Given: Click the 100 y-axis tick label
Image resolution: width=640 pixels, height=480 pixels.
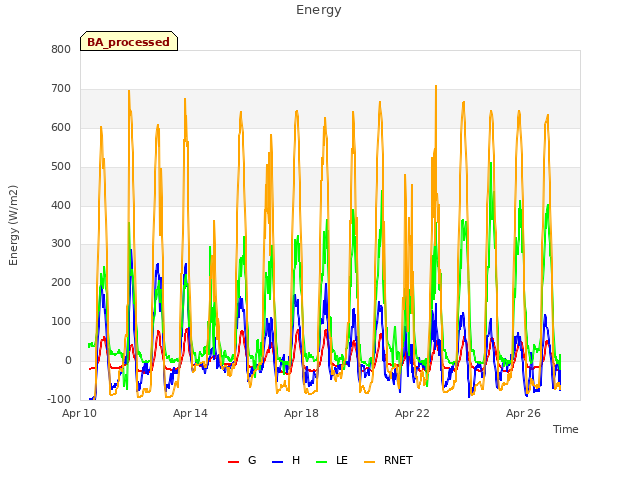Looking at the screenshot, I should click(x=61, y=322).
